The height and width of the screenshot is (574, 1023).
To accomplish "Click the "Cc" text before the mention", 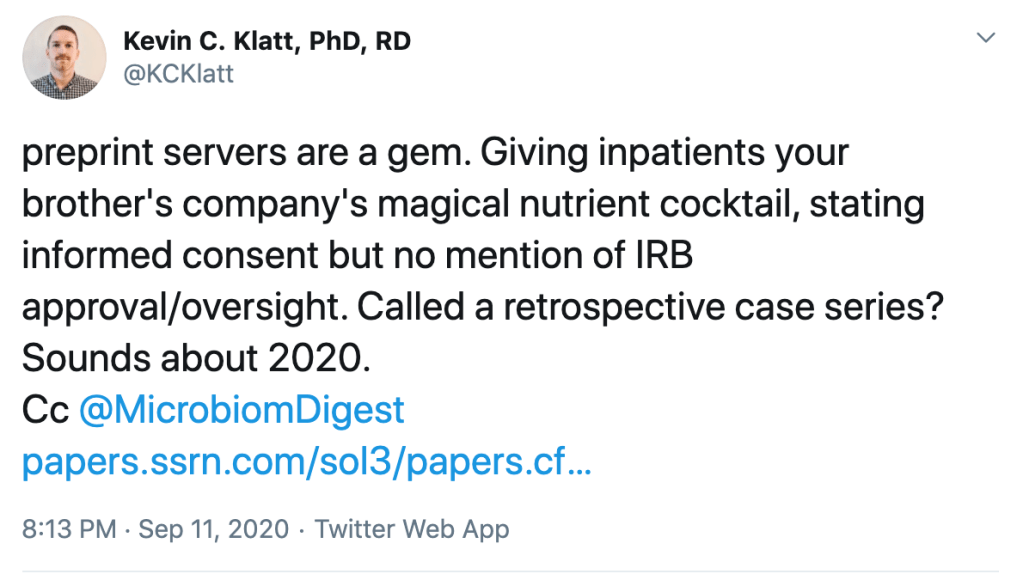I will [x=45, y=410].
